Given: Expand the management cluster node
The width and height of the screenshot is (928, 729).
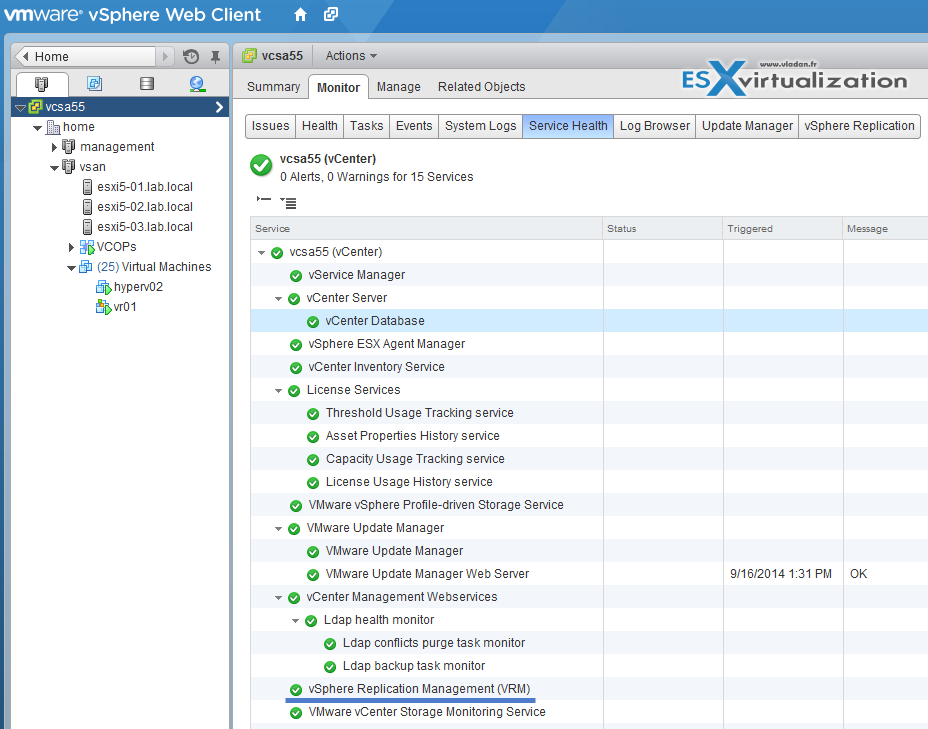Looking at the screenshot, I should coord(54,147).
